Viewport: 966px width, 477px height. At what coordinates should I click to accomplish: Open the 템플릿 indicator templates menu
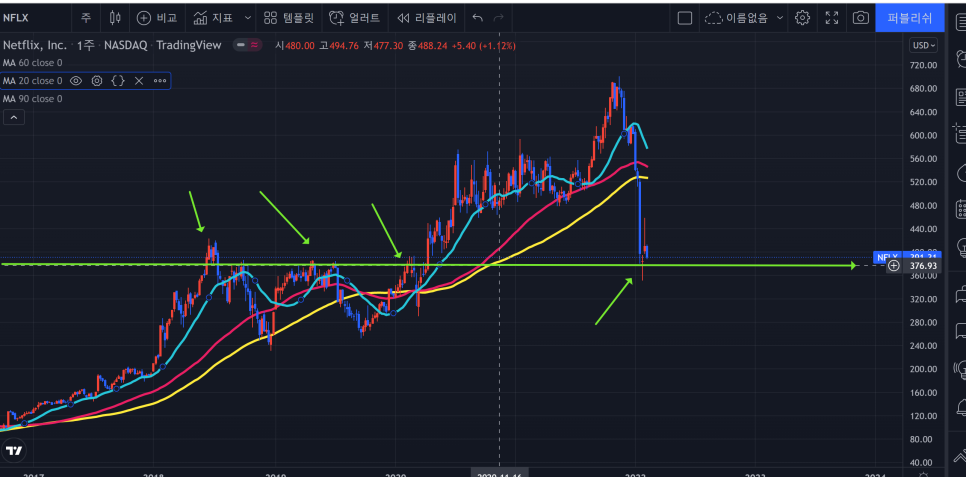(x=288, y=18)
